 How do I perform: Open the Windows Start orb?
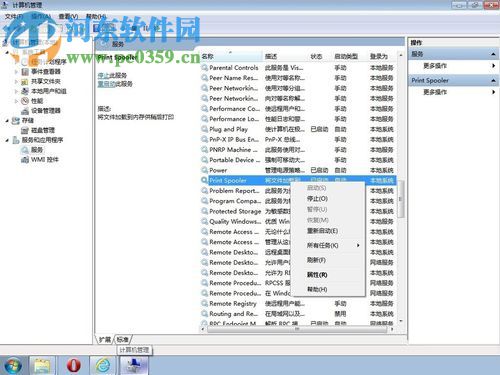point(13,365)
